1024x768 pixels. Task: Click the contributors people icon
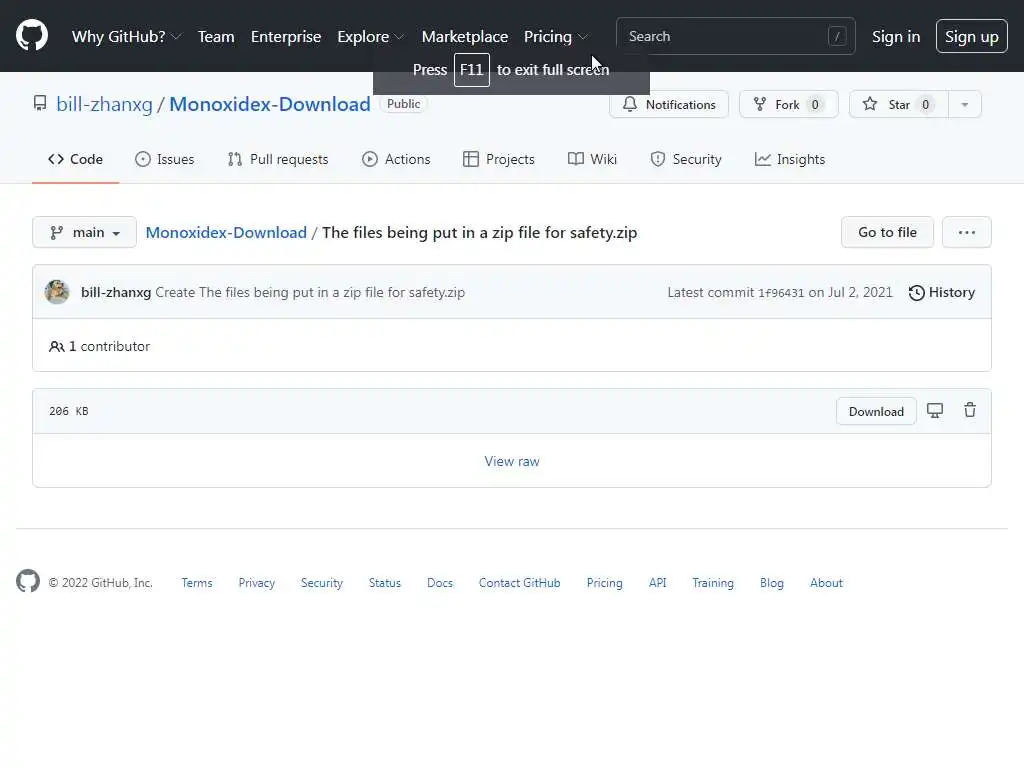(57, 347)
